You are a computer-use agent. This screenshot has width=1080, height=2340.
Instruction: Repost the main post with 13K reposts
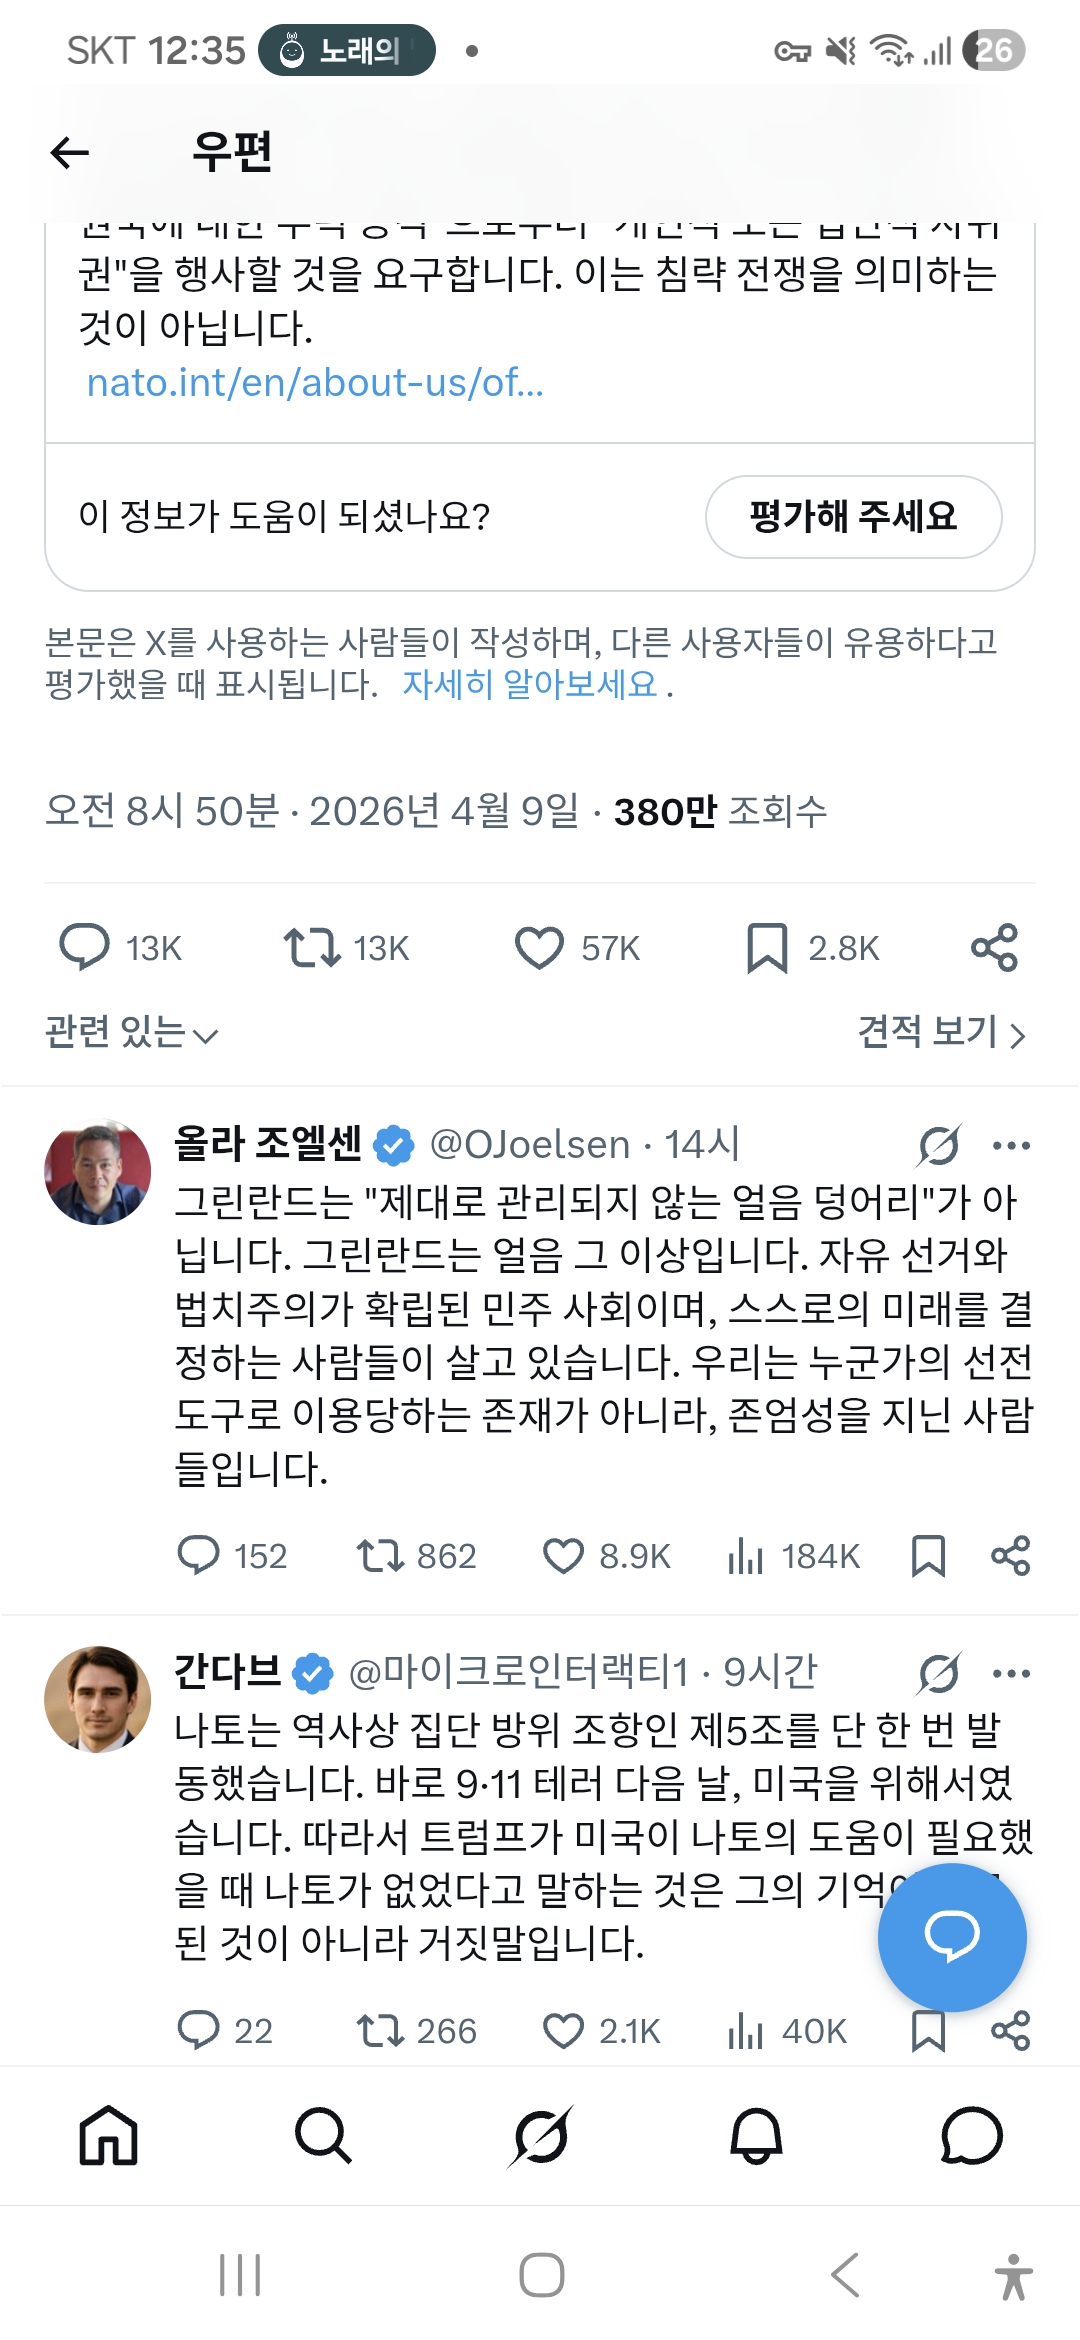tap(312, 948)
